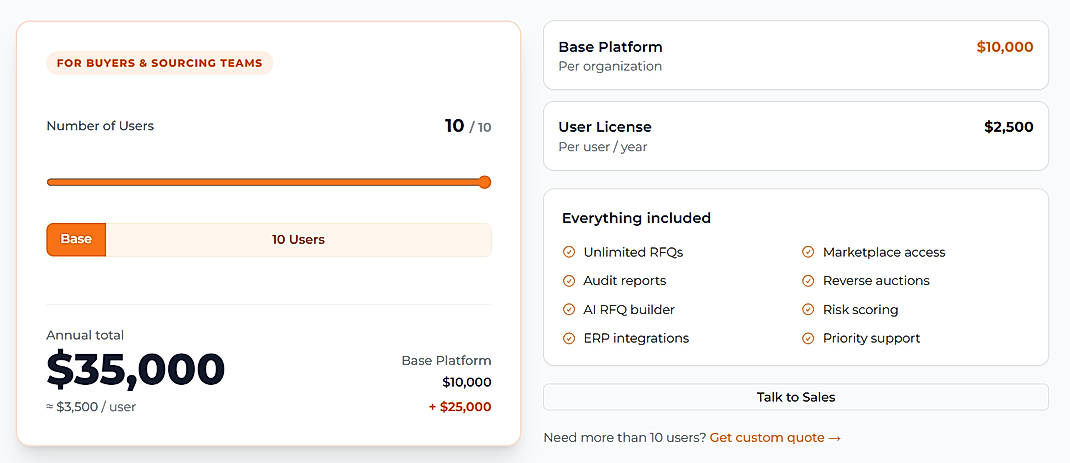Click the ≈ $3,500 / user text
The height and width of the screenshot is (463, 1070).
pos(91,407)
